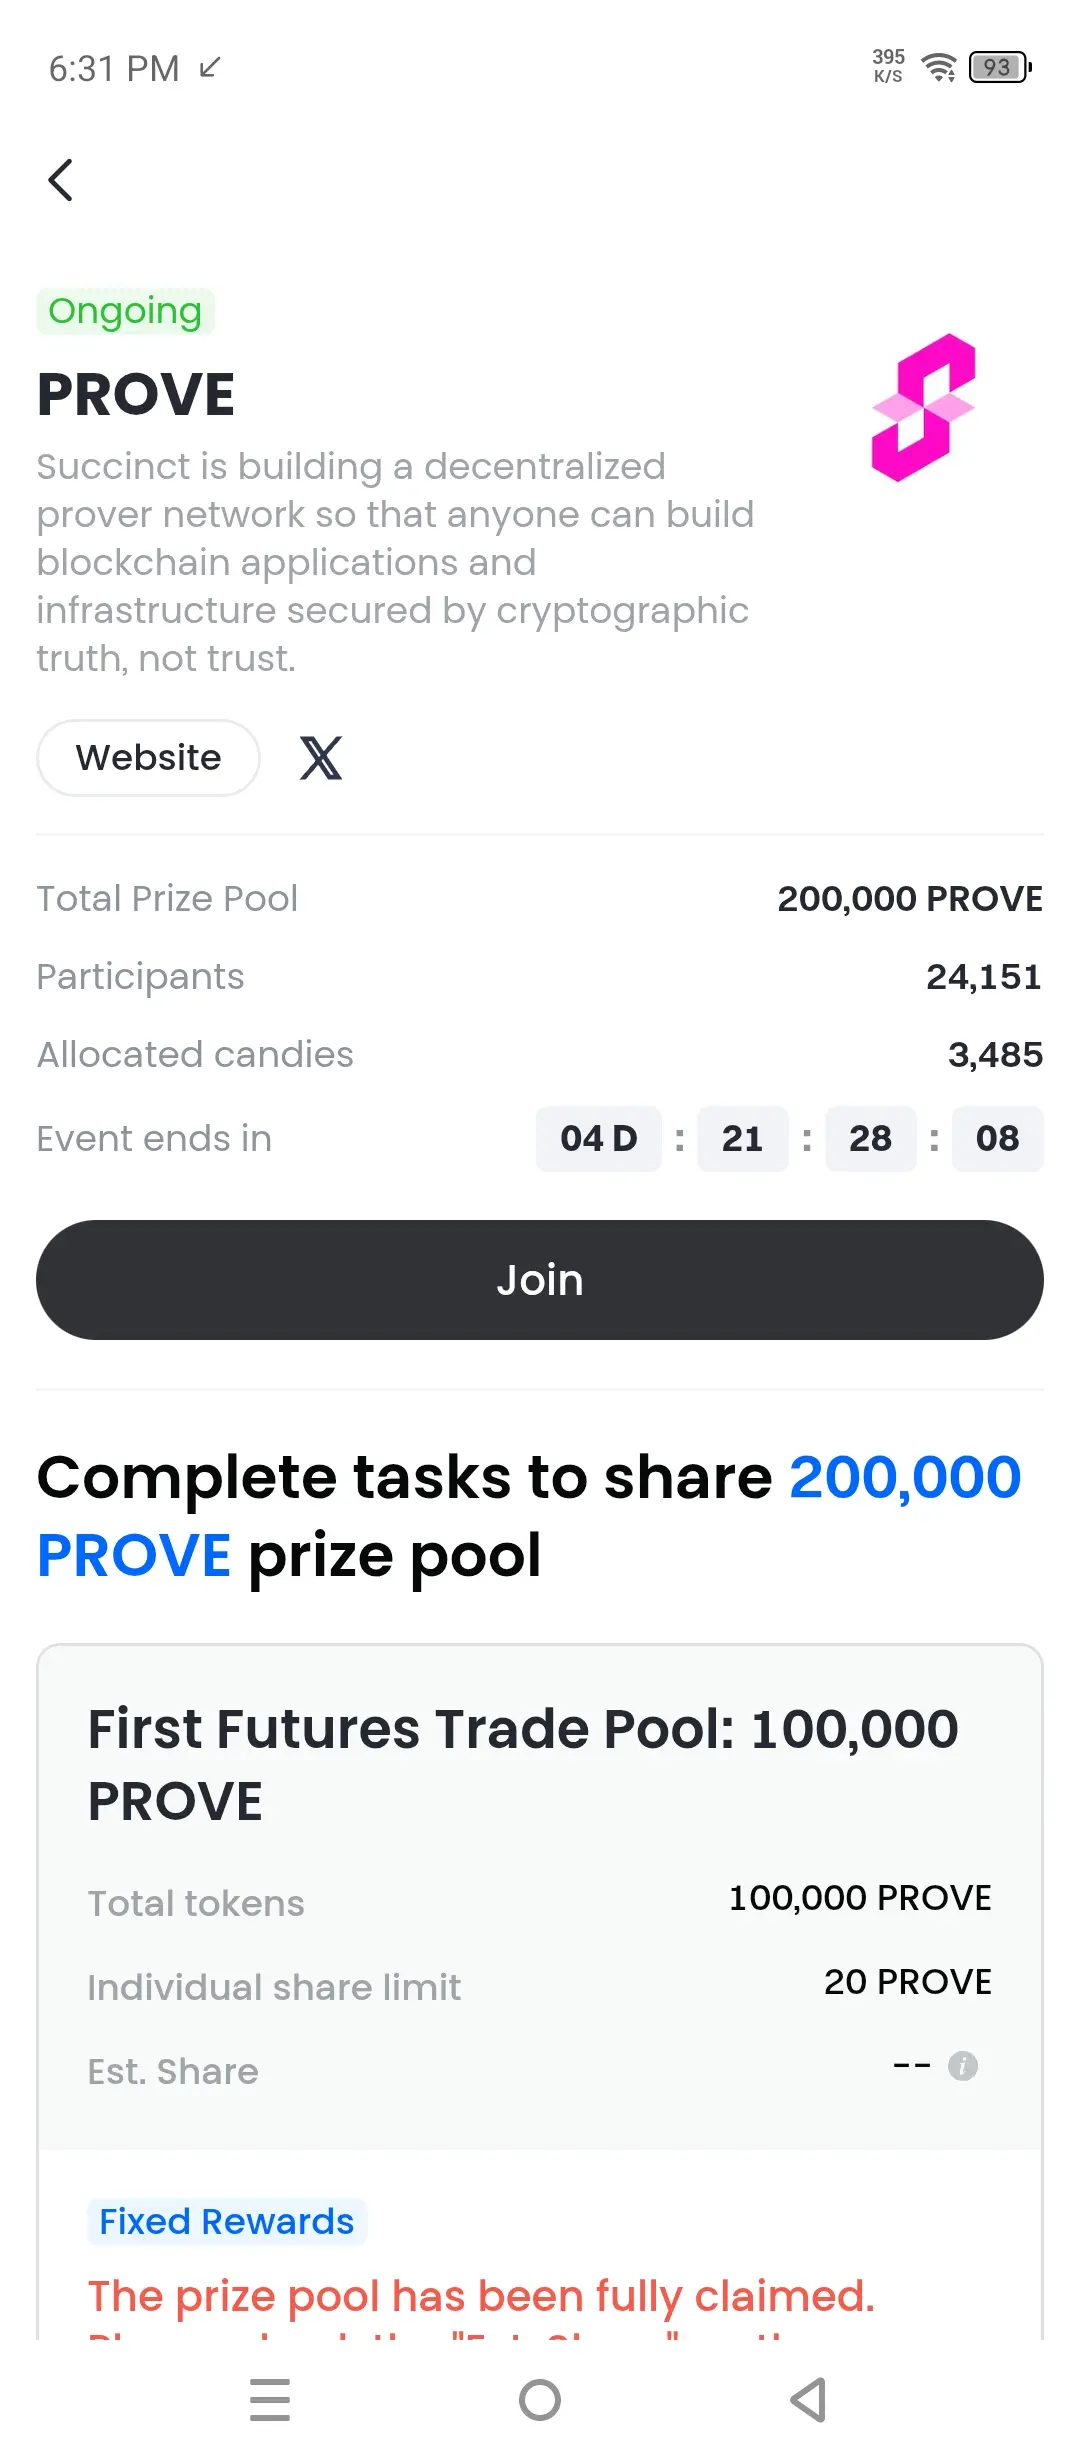Tap the battery indicator showing 93
The image size is (1080, 2460).
click(x=1000, y=67)
